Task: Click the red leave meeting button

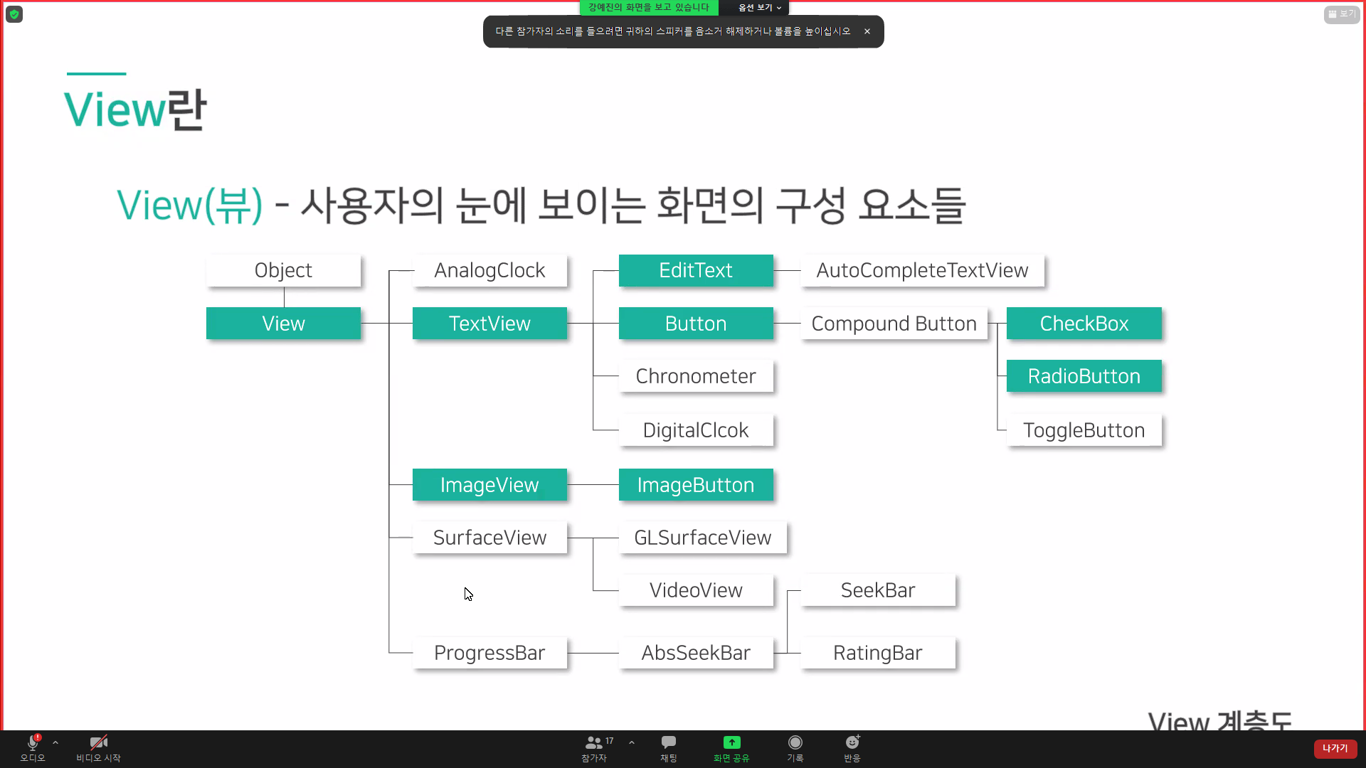Action: point(1335,748)
